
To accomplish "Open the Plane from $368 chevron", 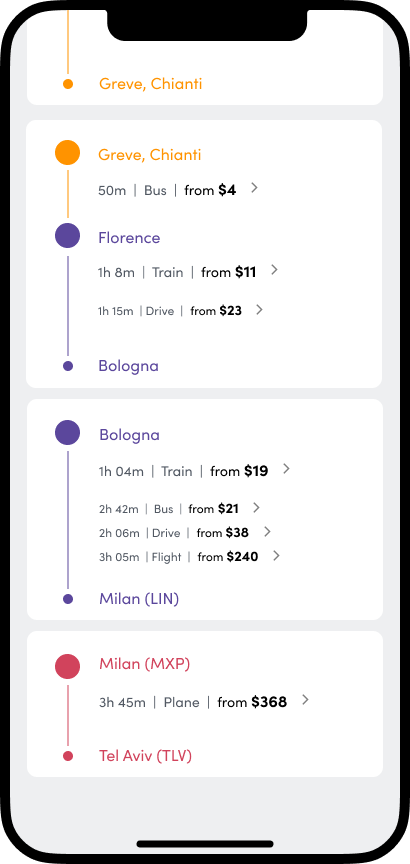I will click(x=305, y=700).
